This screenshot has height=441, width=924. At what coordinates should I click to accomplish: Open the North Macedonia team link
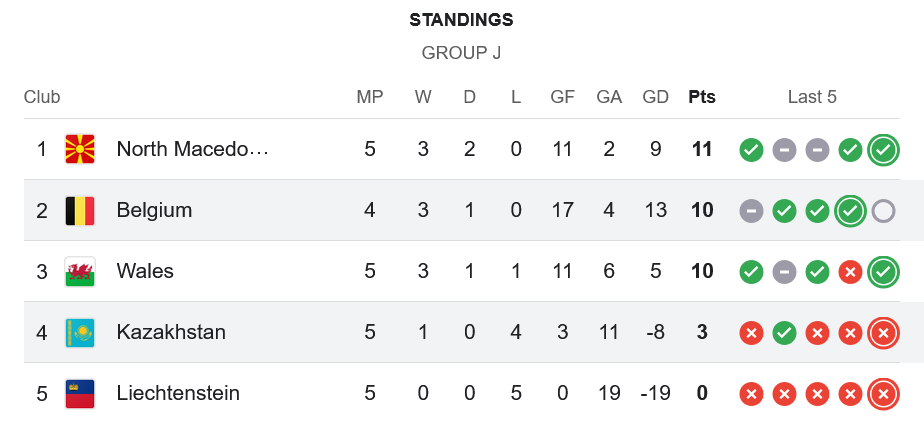tap(192, 149)
